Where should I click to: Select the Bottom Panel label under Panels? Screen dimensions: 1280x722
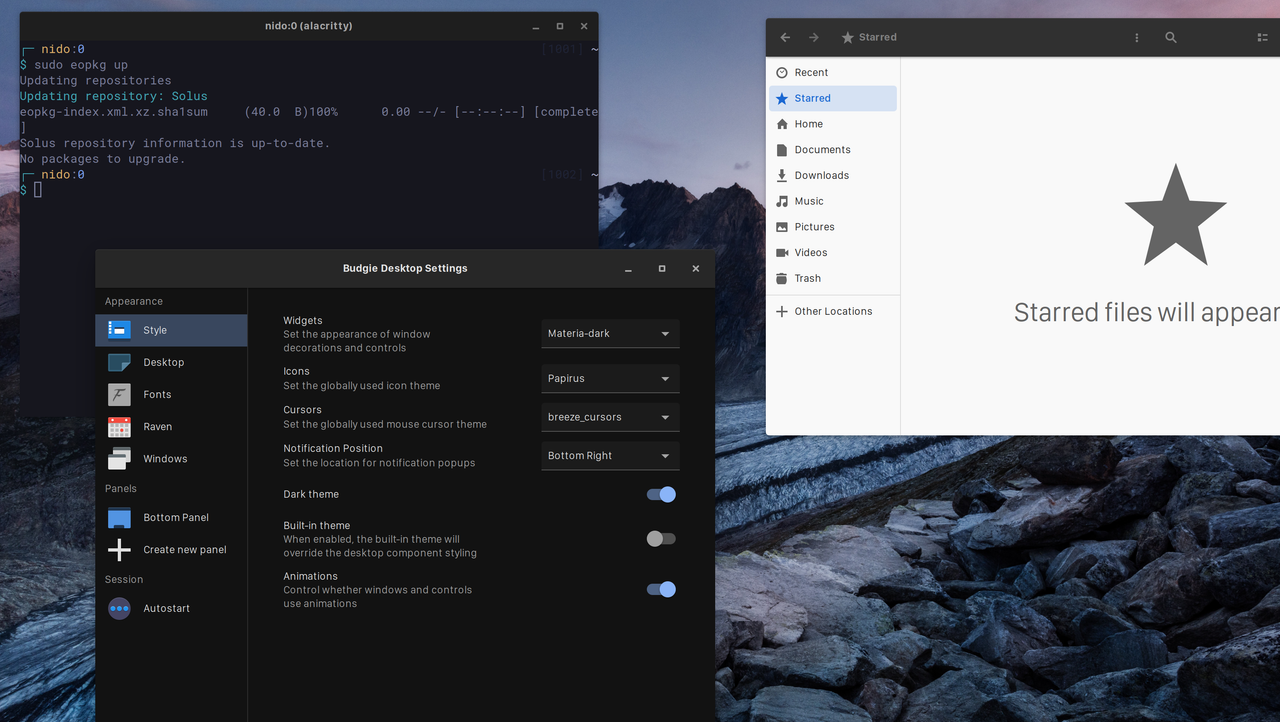[176, 517]
